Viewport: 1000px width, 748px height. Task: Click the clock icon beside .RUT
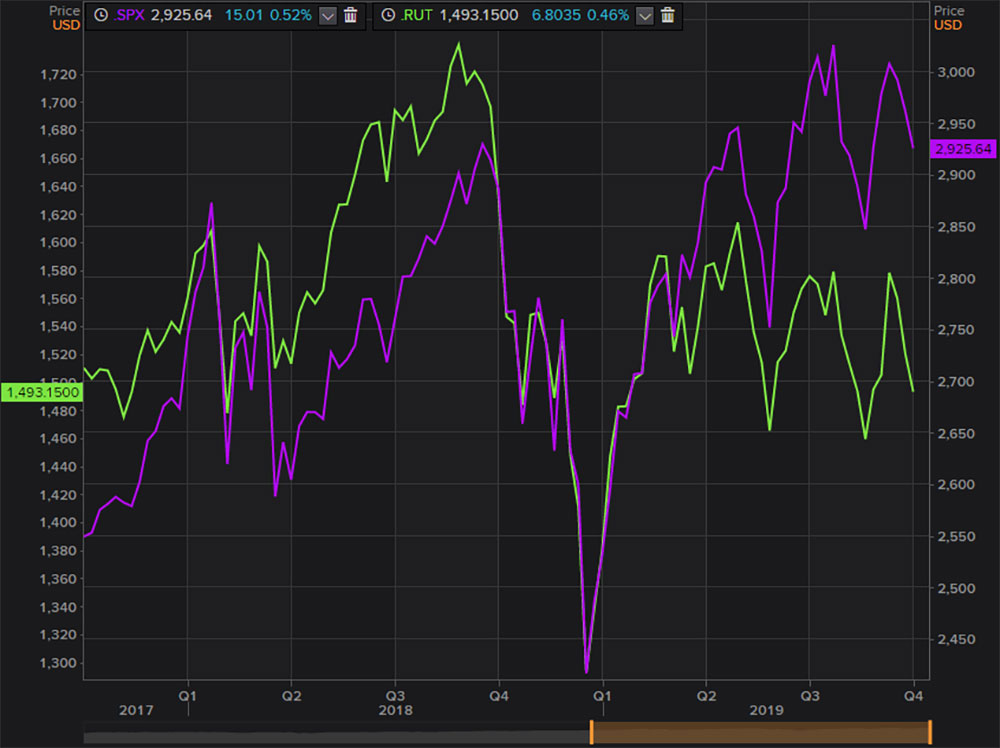(x=388, y=15)
